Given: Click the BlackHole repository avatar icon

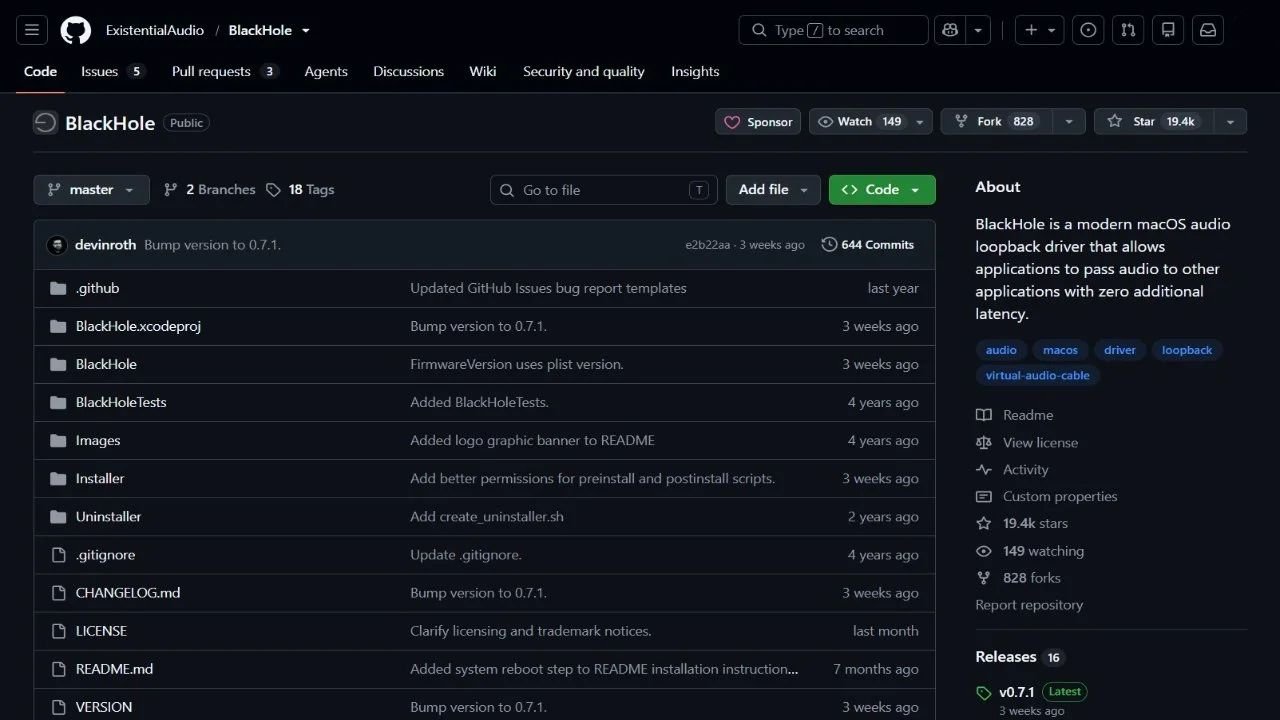Looking at the screenshot, I should pos(45,122).
